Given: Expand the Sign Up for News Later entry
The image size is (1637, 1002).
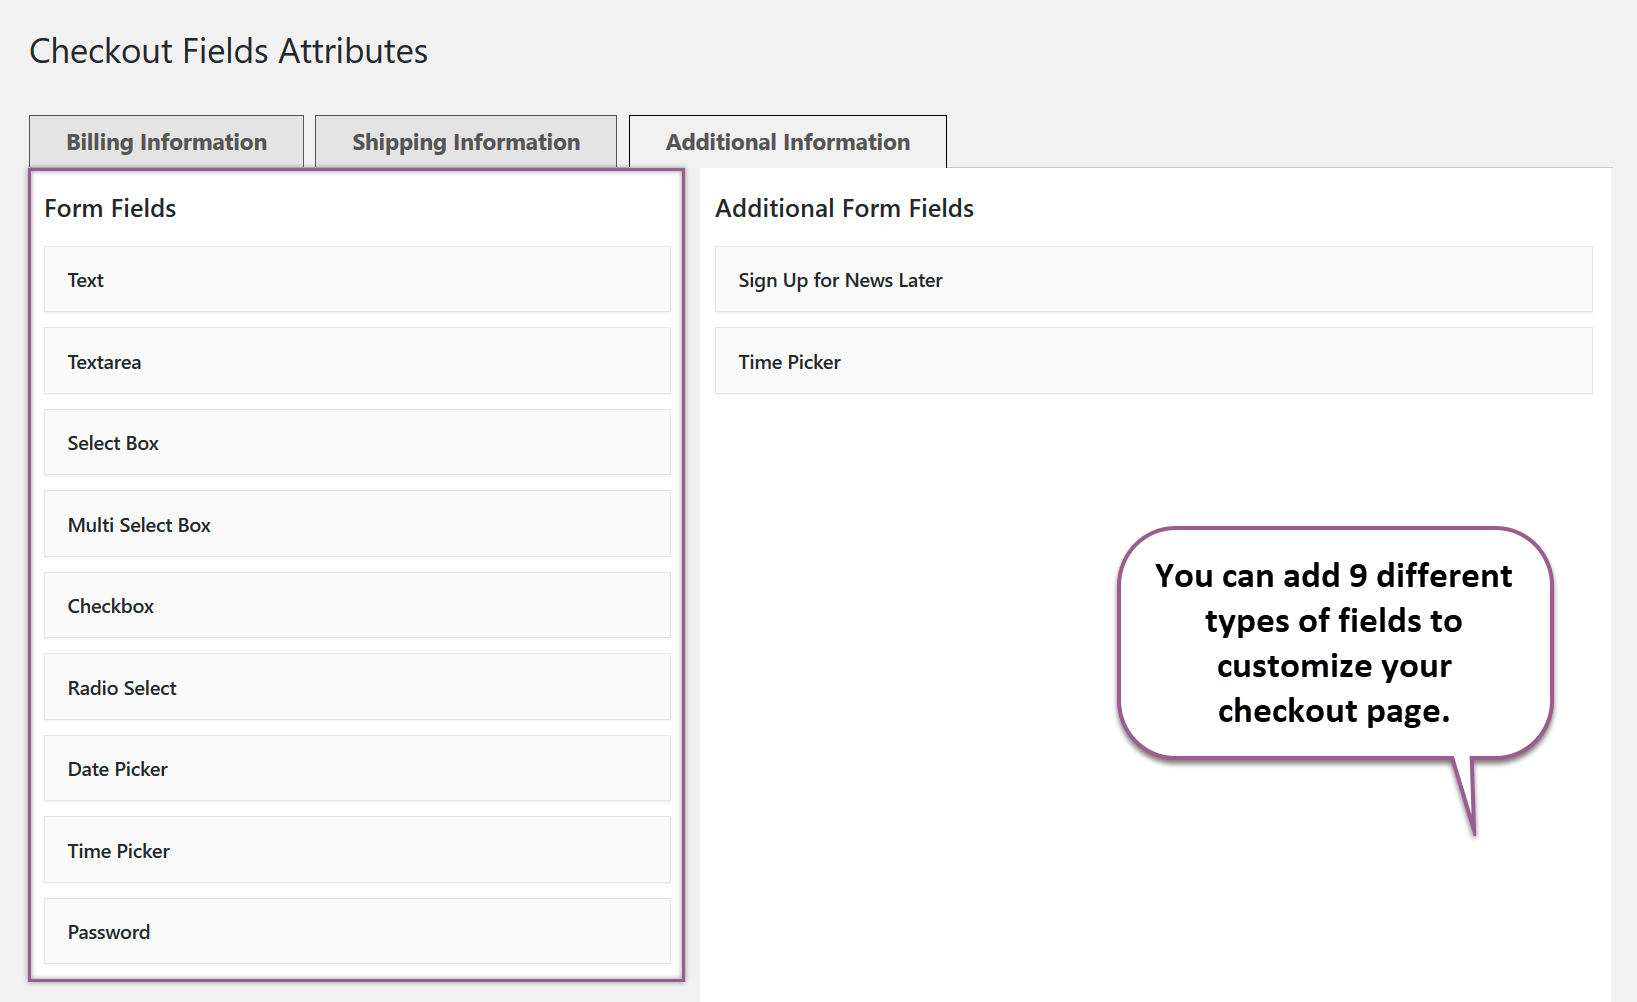Looking at the screenshot, I should click(1152, 280).
